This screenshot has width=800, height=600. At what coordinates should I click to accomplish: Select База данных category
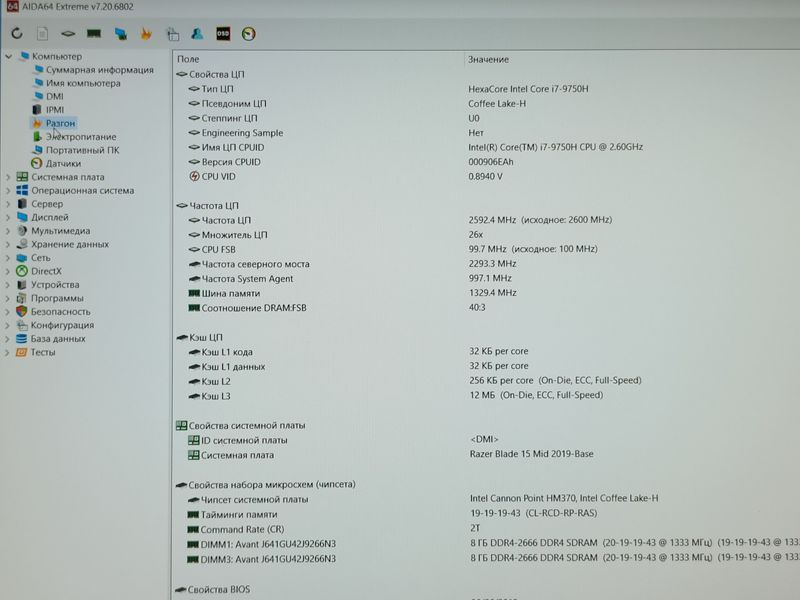click(x=58, y=338)
